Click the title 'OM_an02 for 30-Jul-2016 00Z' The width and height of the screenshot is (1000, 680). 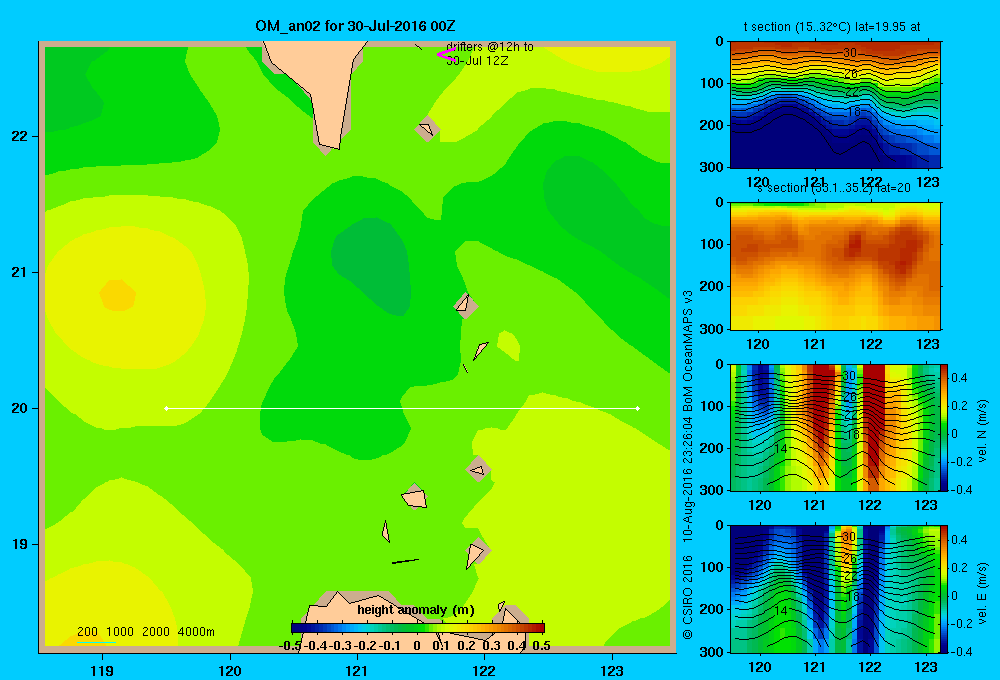click(355, 26)
